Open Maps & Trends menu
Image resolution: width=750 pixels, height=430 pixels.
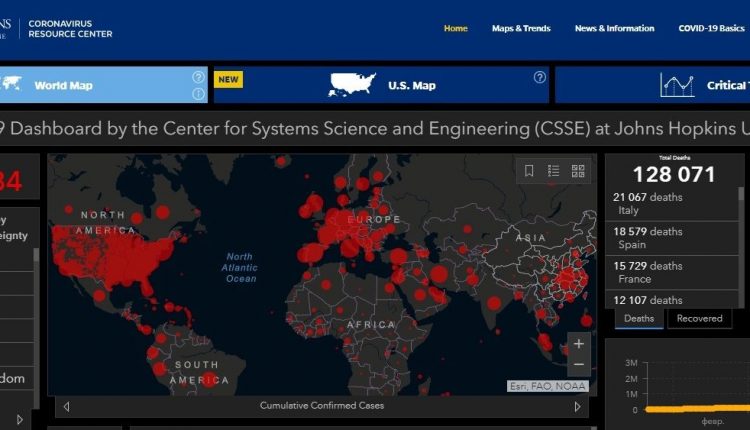521,28
